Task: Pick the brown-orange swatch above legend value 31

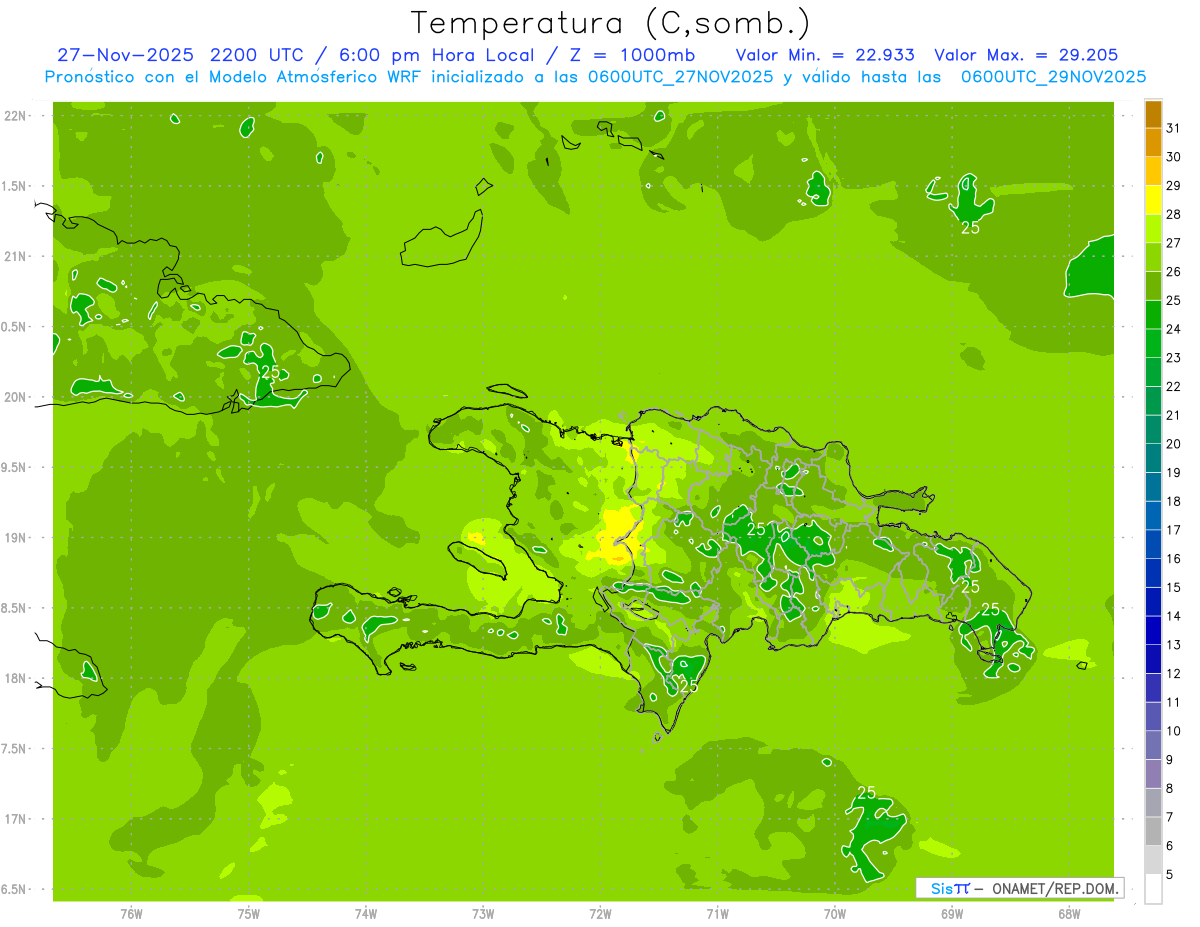Action: tap(1153, 115)
